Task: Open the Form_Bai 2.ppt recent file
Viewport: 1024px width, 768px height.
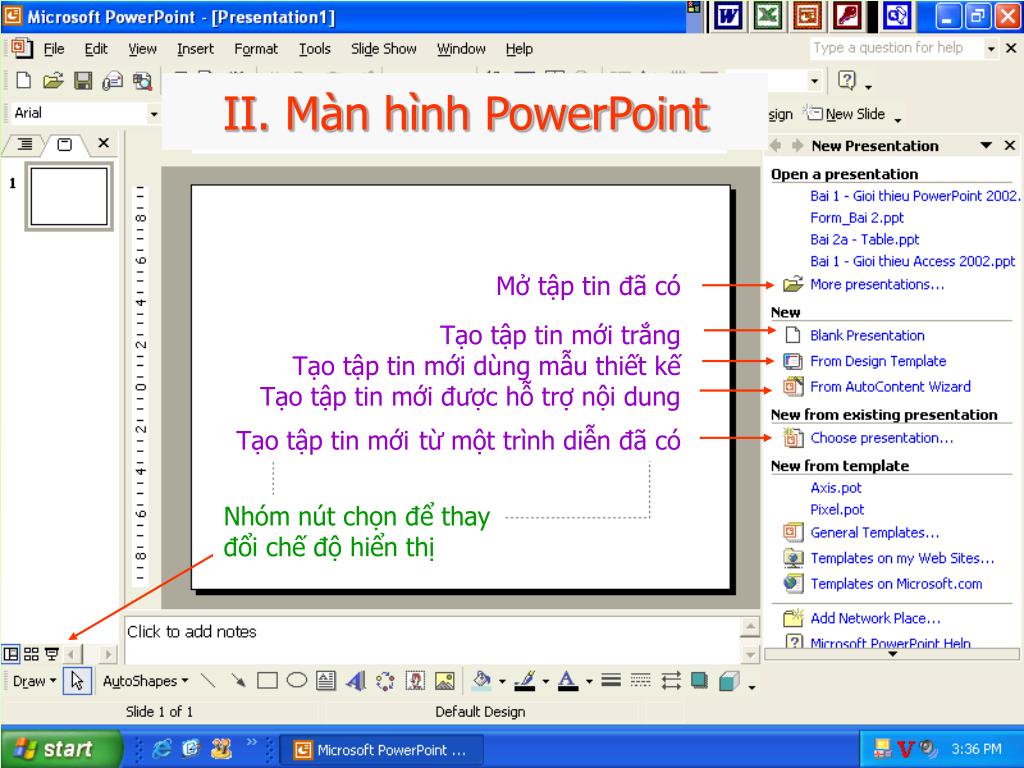Action: [x=857, y=218]
